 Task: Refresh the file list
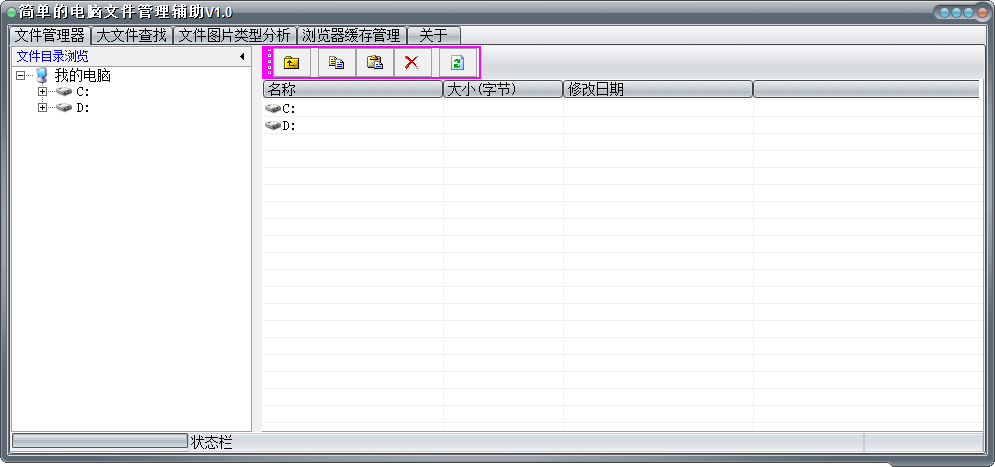click(457, 62)
